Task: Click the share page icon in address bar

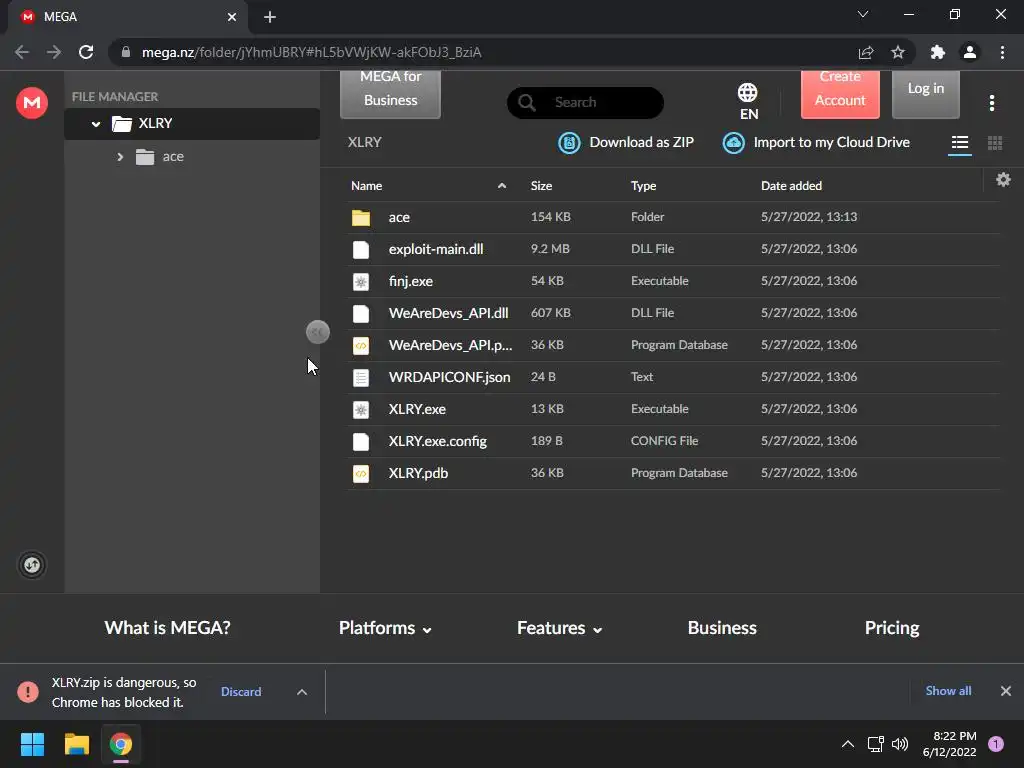Action: [x=866, y=52]
